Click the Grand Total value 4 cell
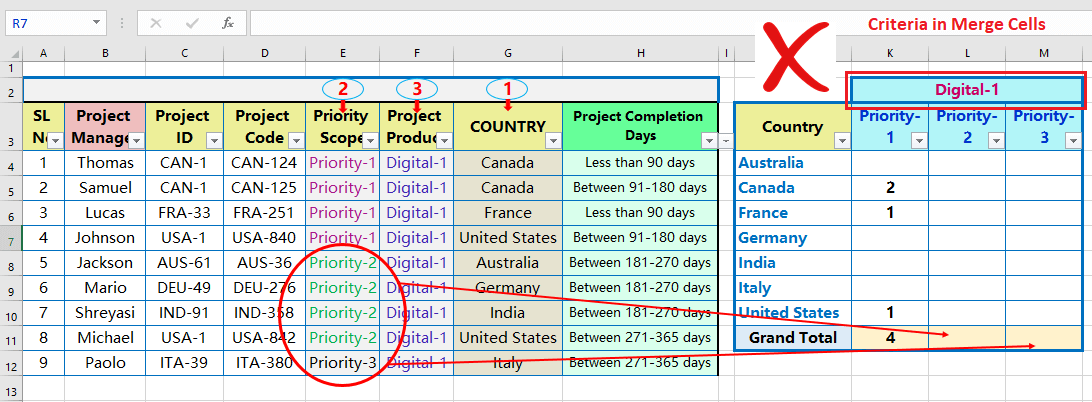The width and height of the screenshot is (1092, 402). pos(890,338)
